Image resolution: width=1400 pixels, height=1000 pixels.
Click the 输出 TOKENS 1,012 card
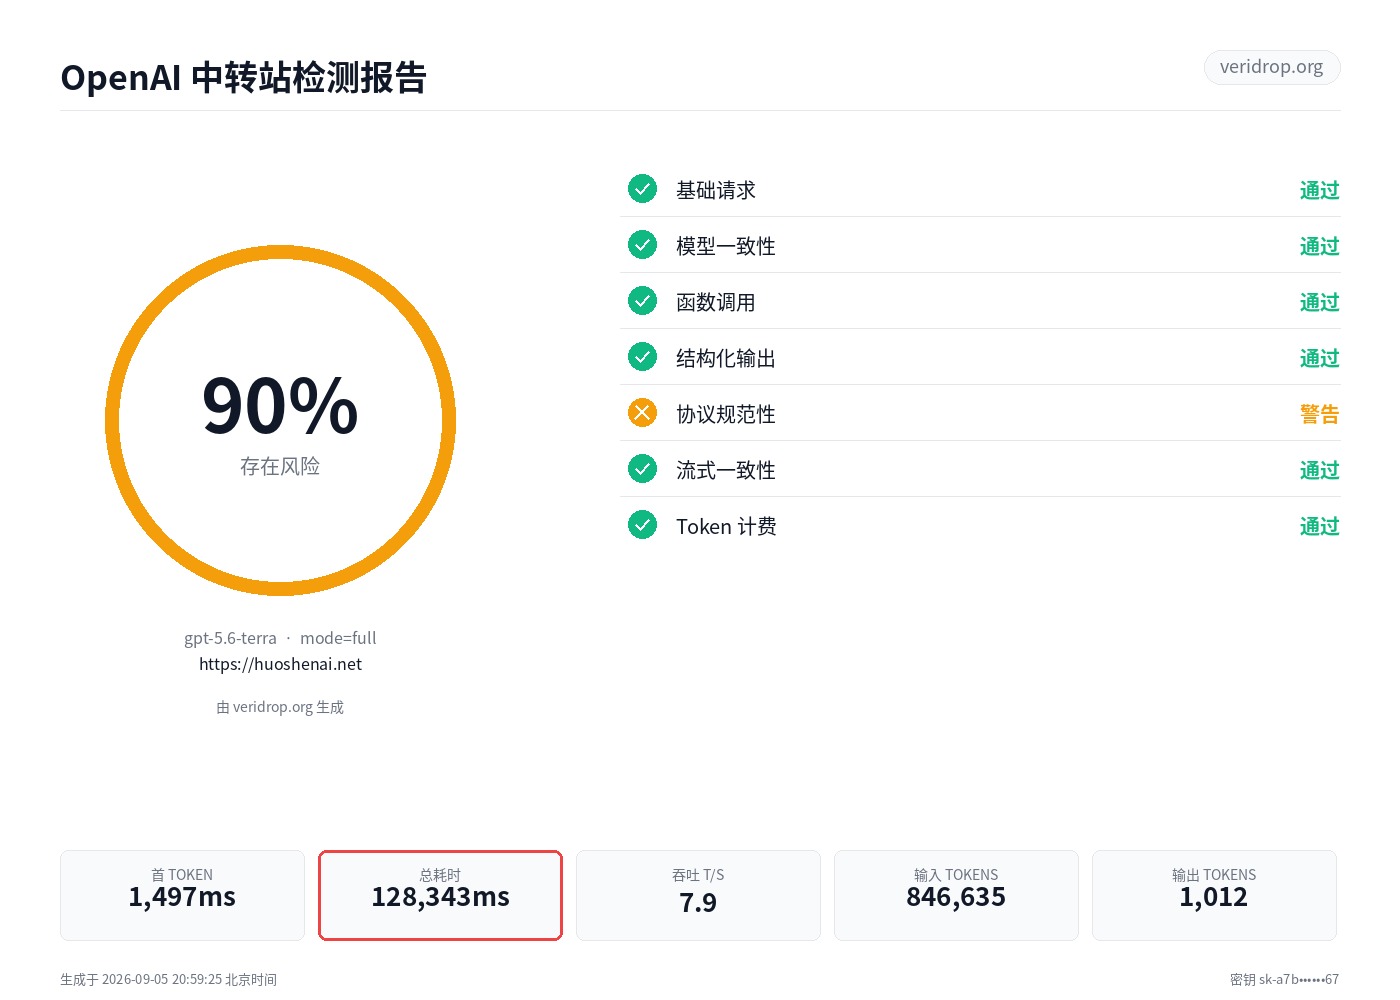pyautogui.click(x=1214, y=895)
